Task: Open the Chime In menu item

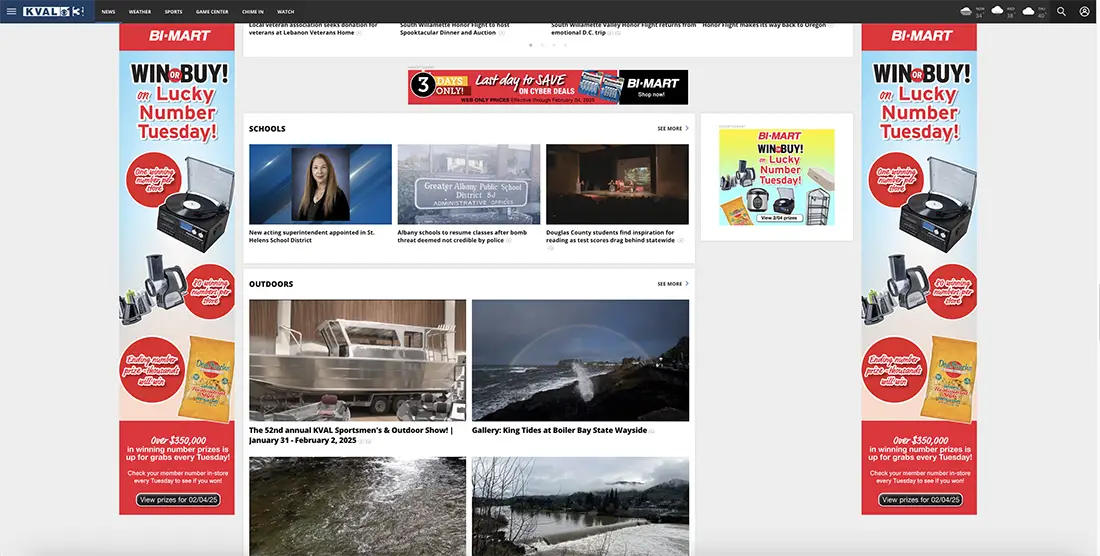Action: [253, 12]
